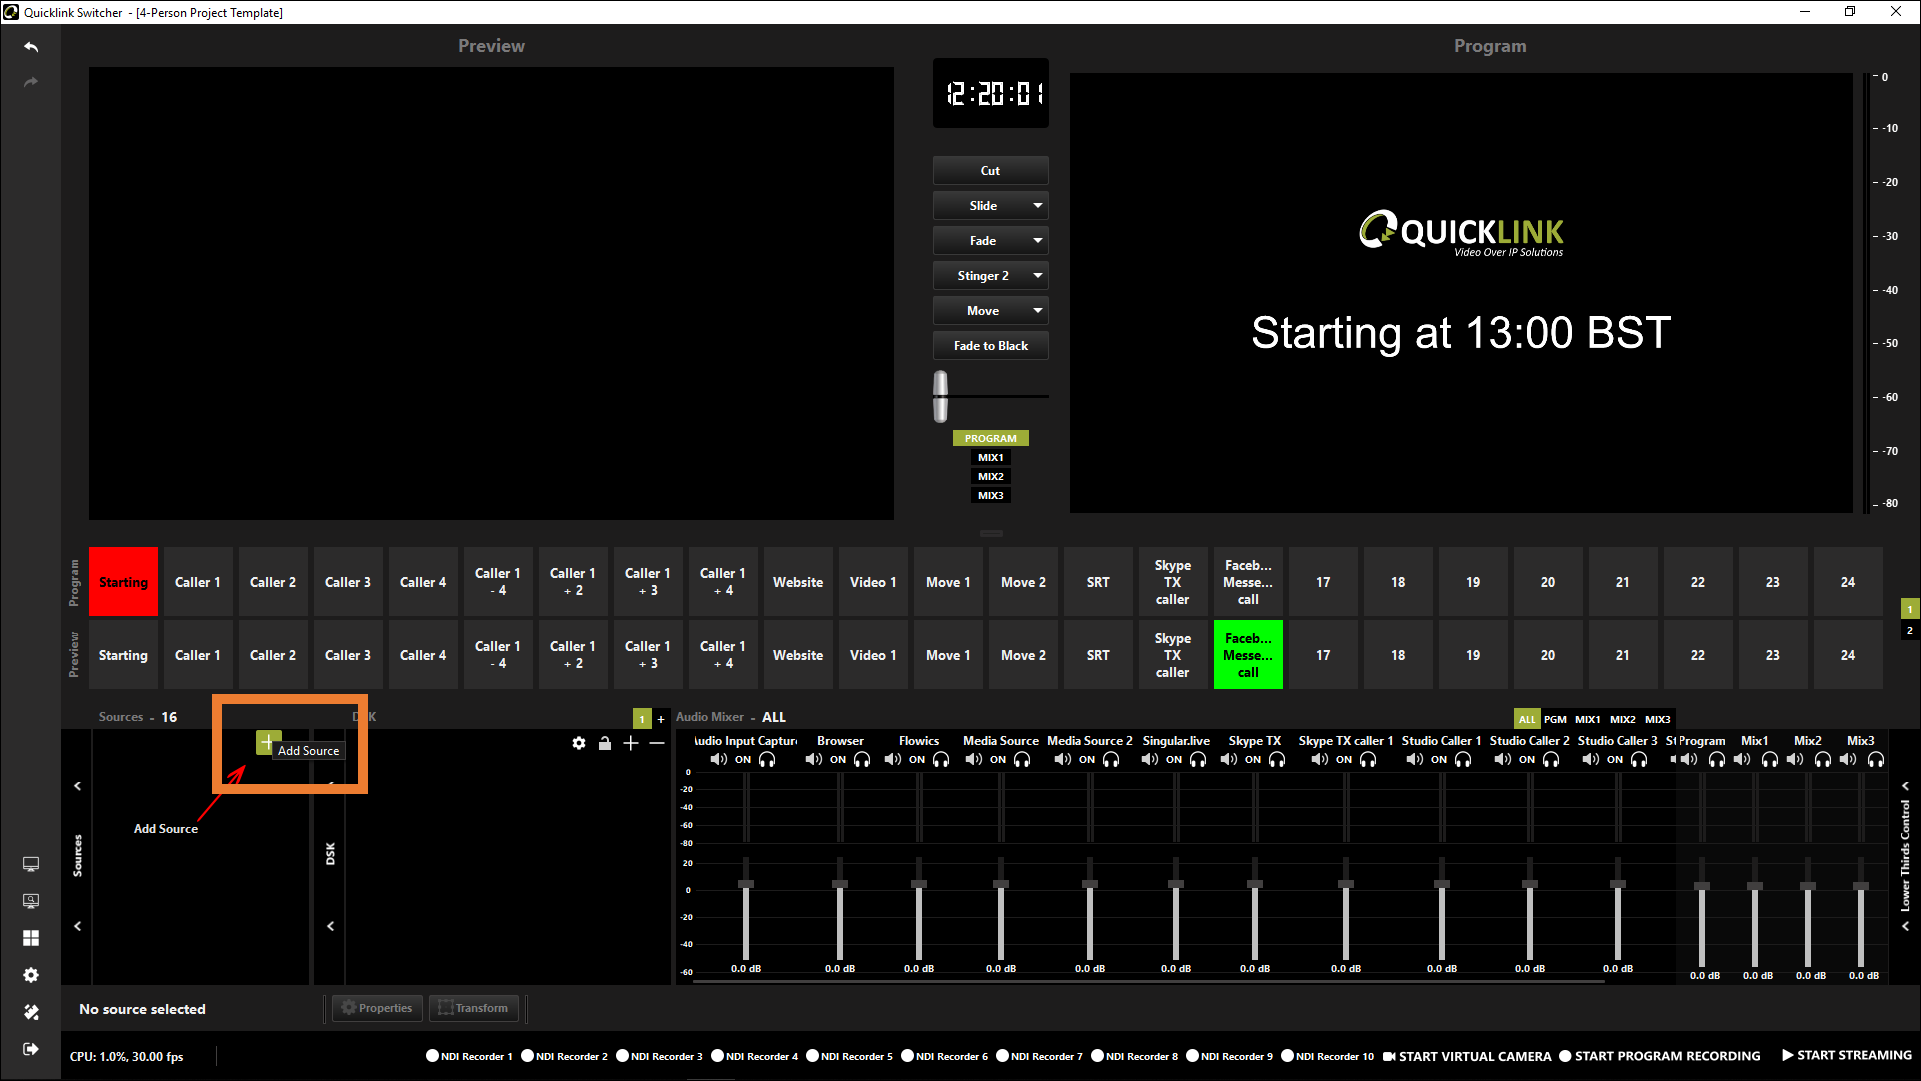Open DSK panel settings gear

coord(579,743)
